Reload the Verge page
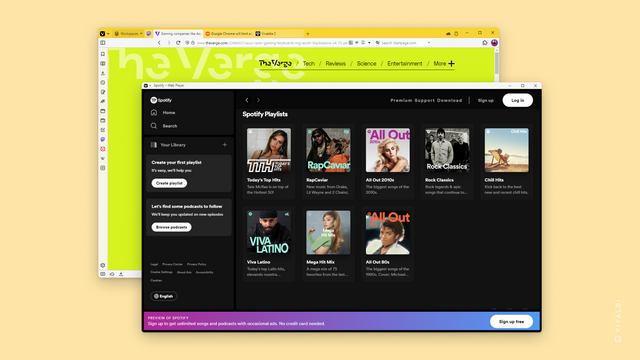 coord(178,42)
